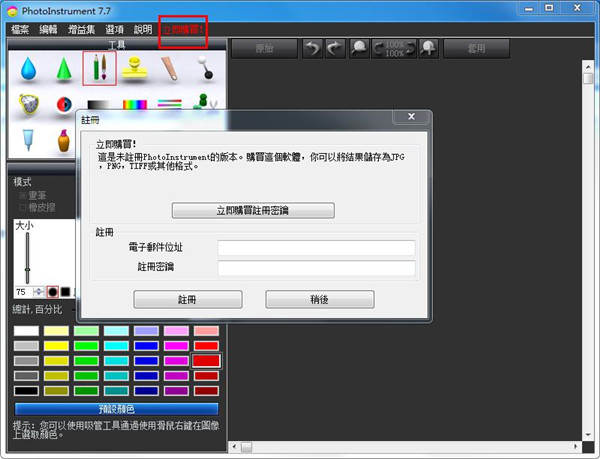Select the rainbow spectrum tool
The image size is (600, 459).
[x=135, y=104]
